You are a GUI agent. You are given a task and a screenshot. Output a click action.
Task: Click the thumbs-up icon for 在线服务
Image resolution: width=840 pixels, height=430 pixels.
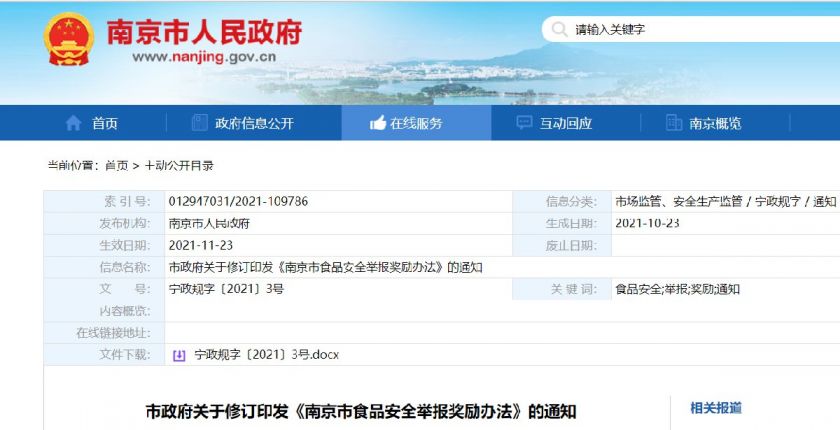tap(378, 123)
